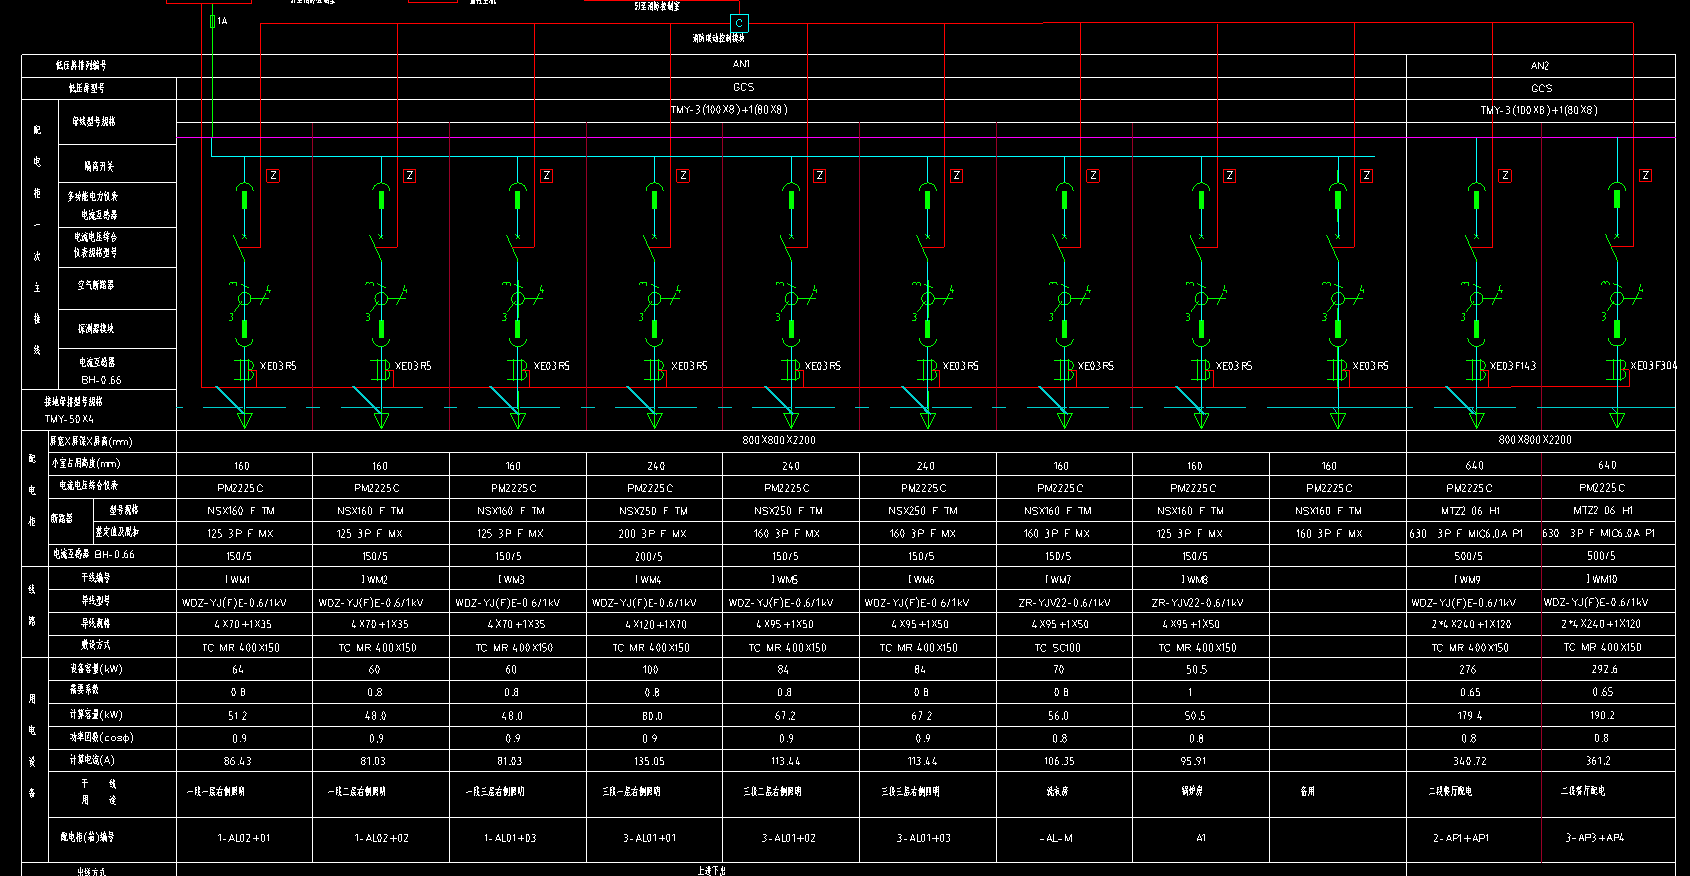This screenshot has width=1690, height=876.
Task: Select the AN2 panel header label
Action: click(x=1540, y=66)
